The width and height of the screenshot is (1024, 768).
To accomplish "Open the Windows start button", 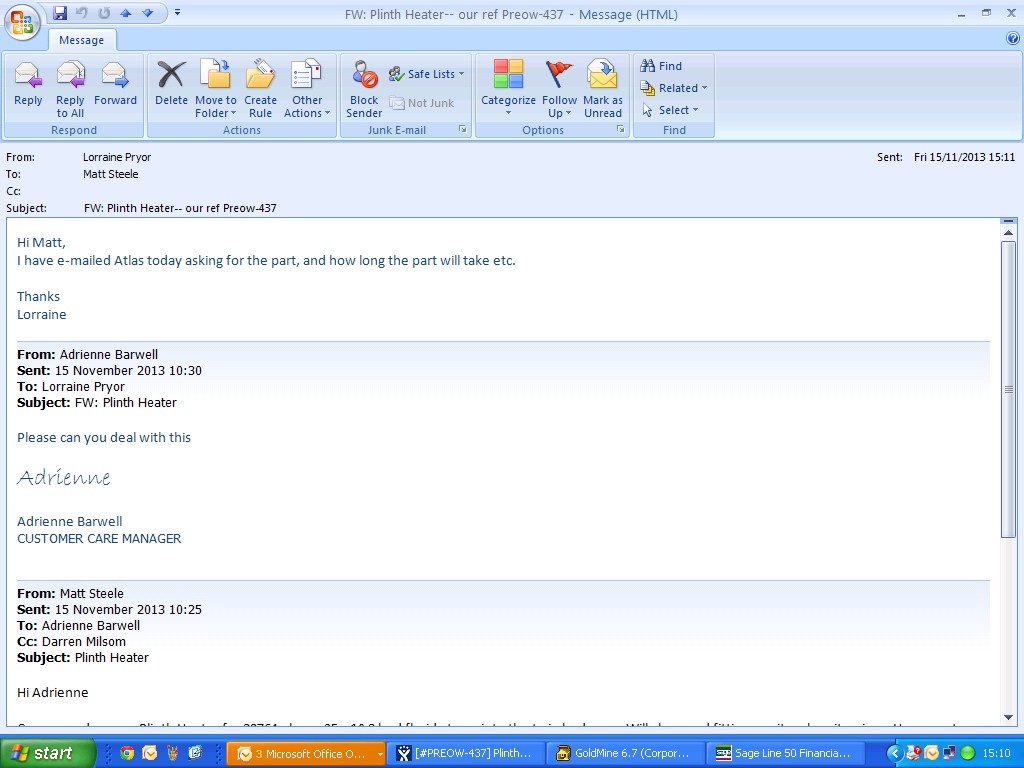I will (x=47, y=754).
